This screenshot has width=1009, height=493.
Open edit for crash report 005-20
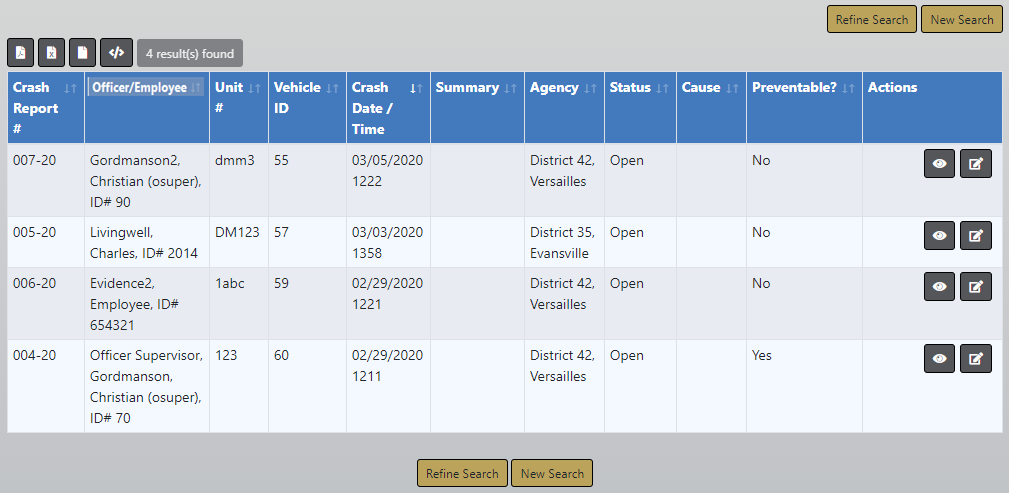(x=975, y=236)
